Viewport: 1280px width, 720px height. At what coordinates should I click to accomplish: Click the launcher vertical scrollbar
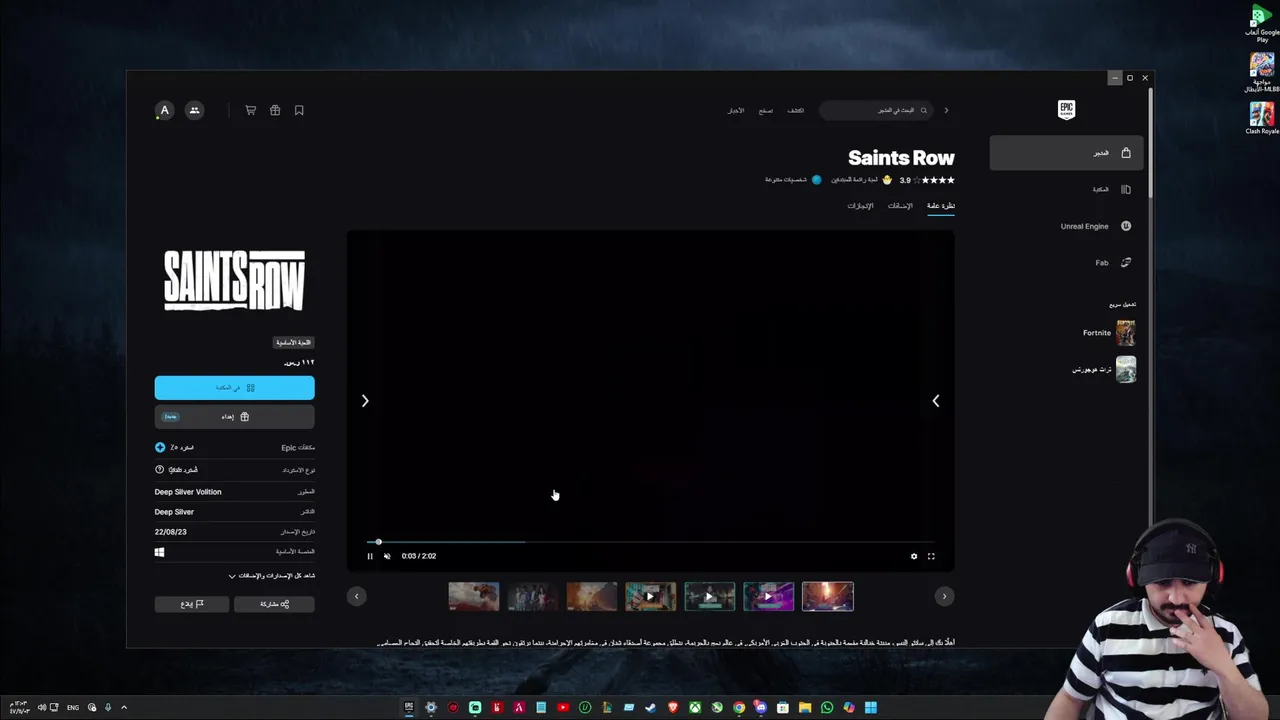pyautogui.click(x=1150, y=145)
